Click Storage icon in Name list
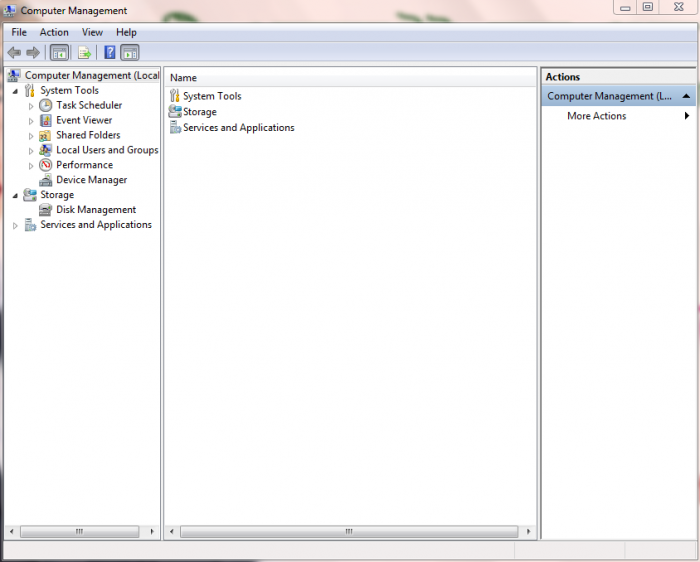Viewport: 700px width, 562px height. (x=175, y=111)
